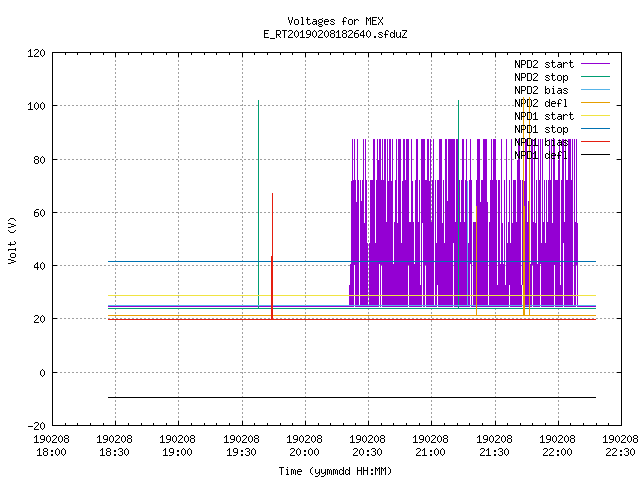Click the NPD2 bias legend label

pos(541,90)
